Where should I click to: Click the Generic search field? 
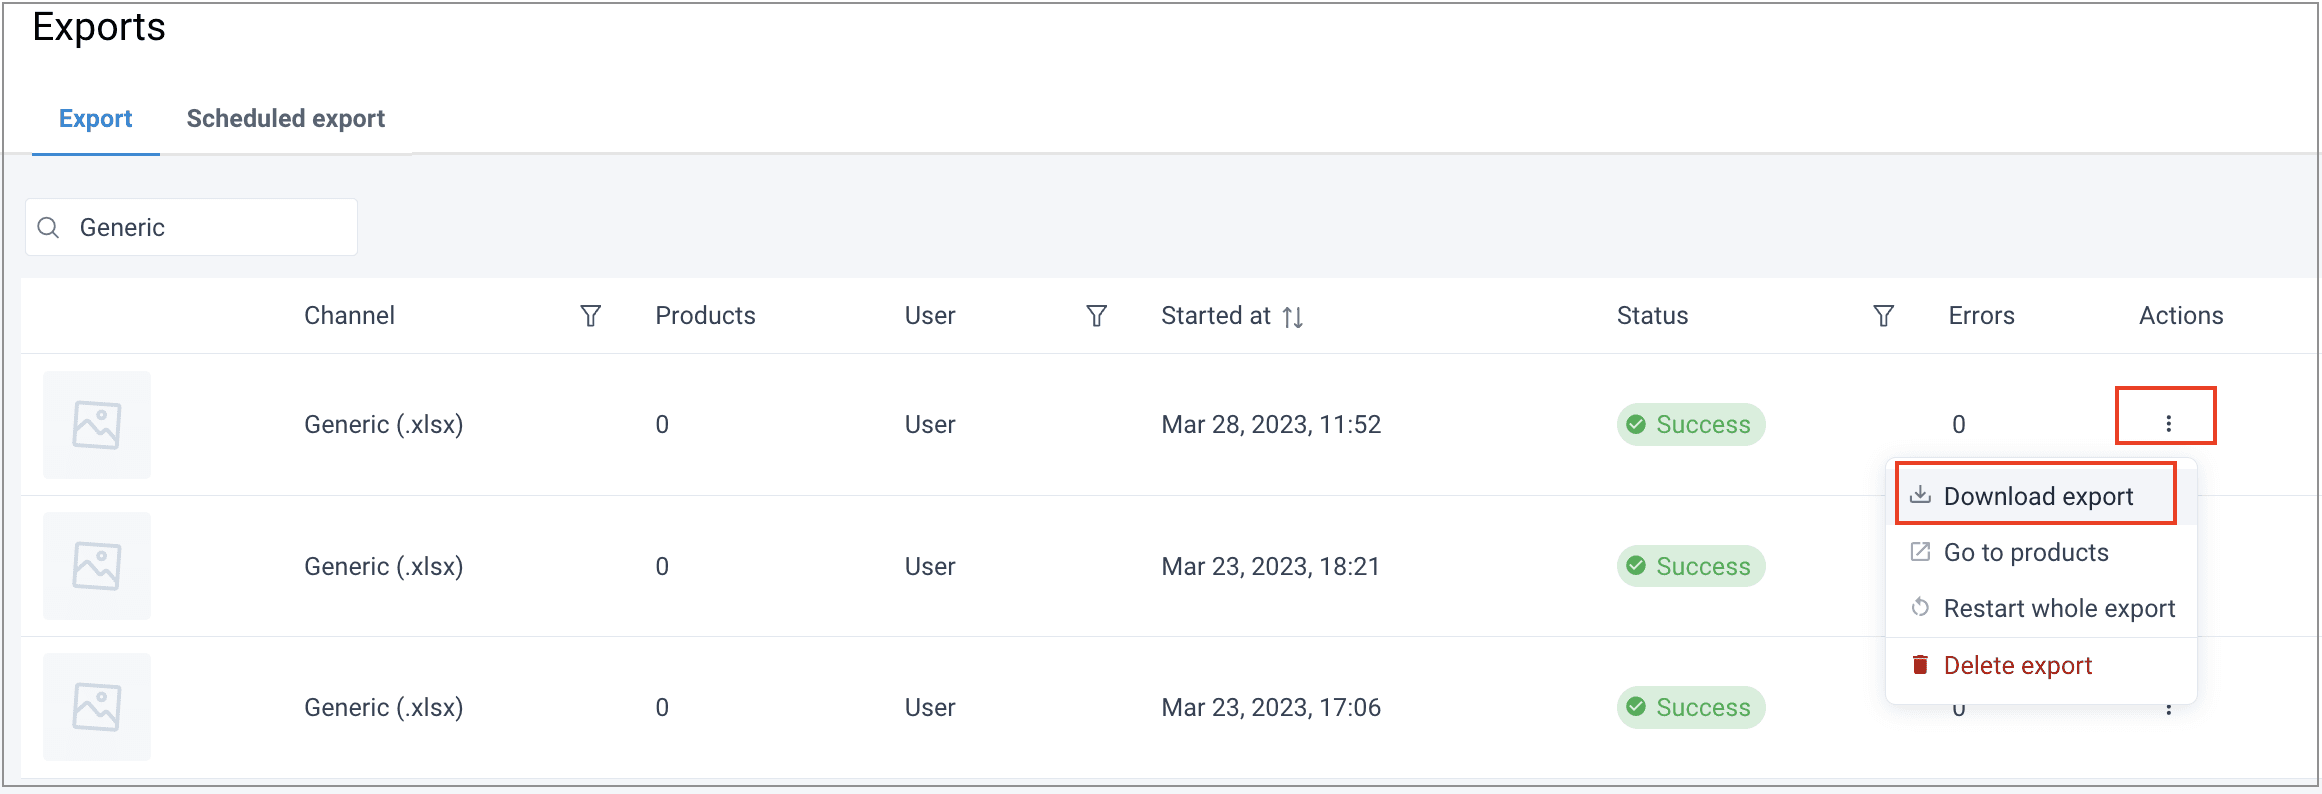[x=210, y=228]
